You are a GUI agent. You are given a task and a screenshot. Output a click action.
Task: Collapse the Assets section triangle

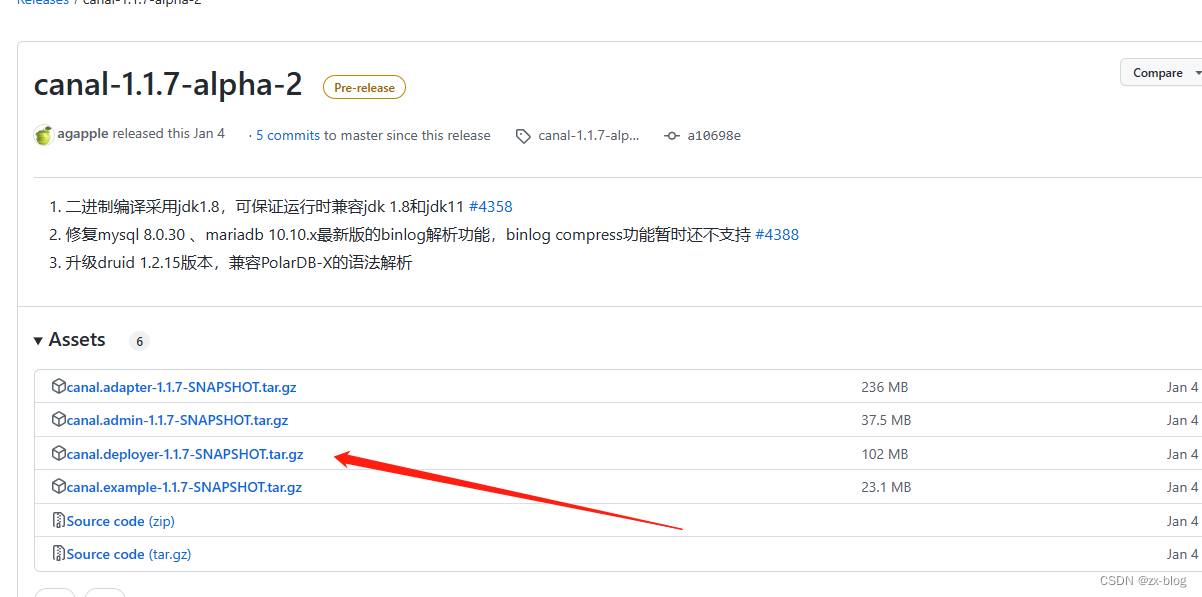pos(39,341)
